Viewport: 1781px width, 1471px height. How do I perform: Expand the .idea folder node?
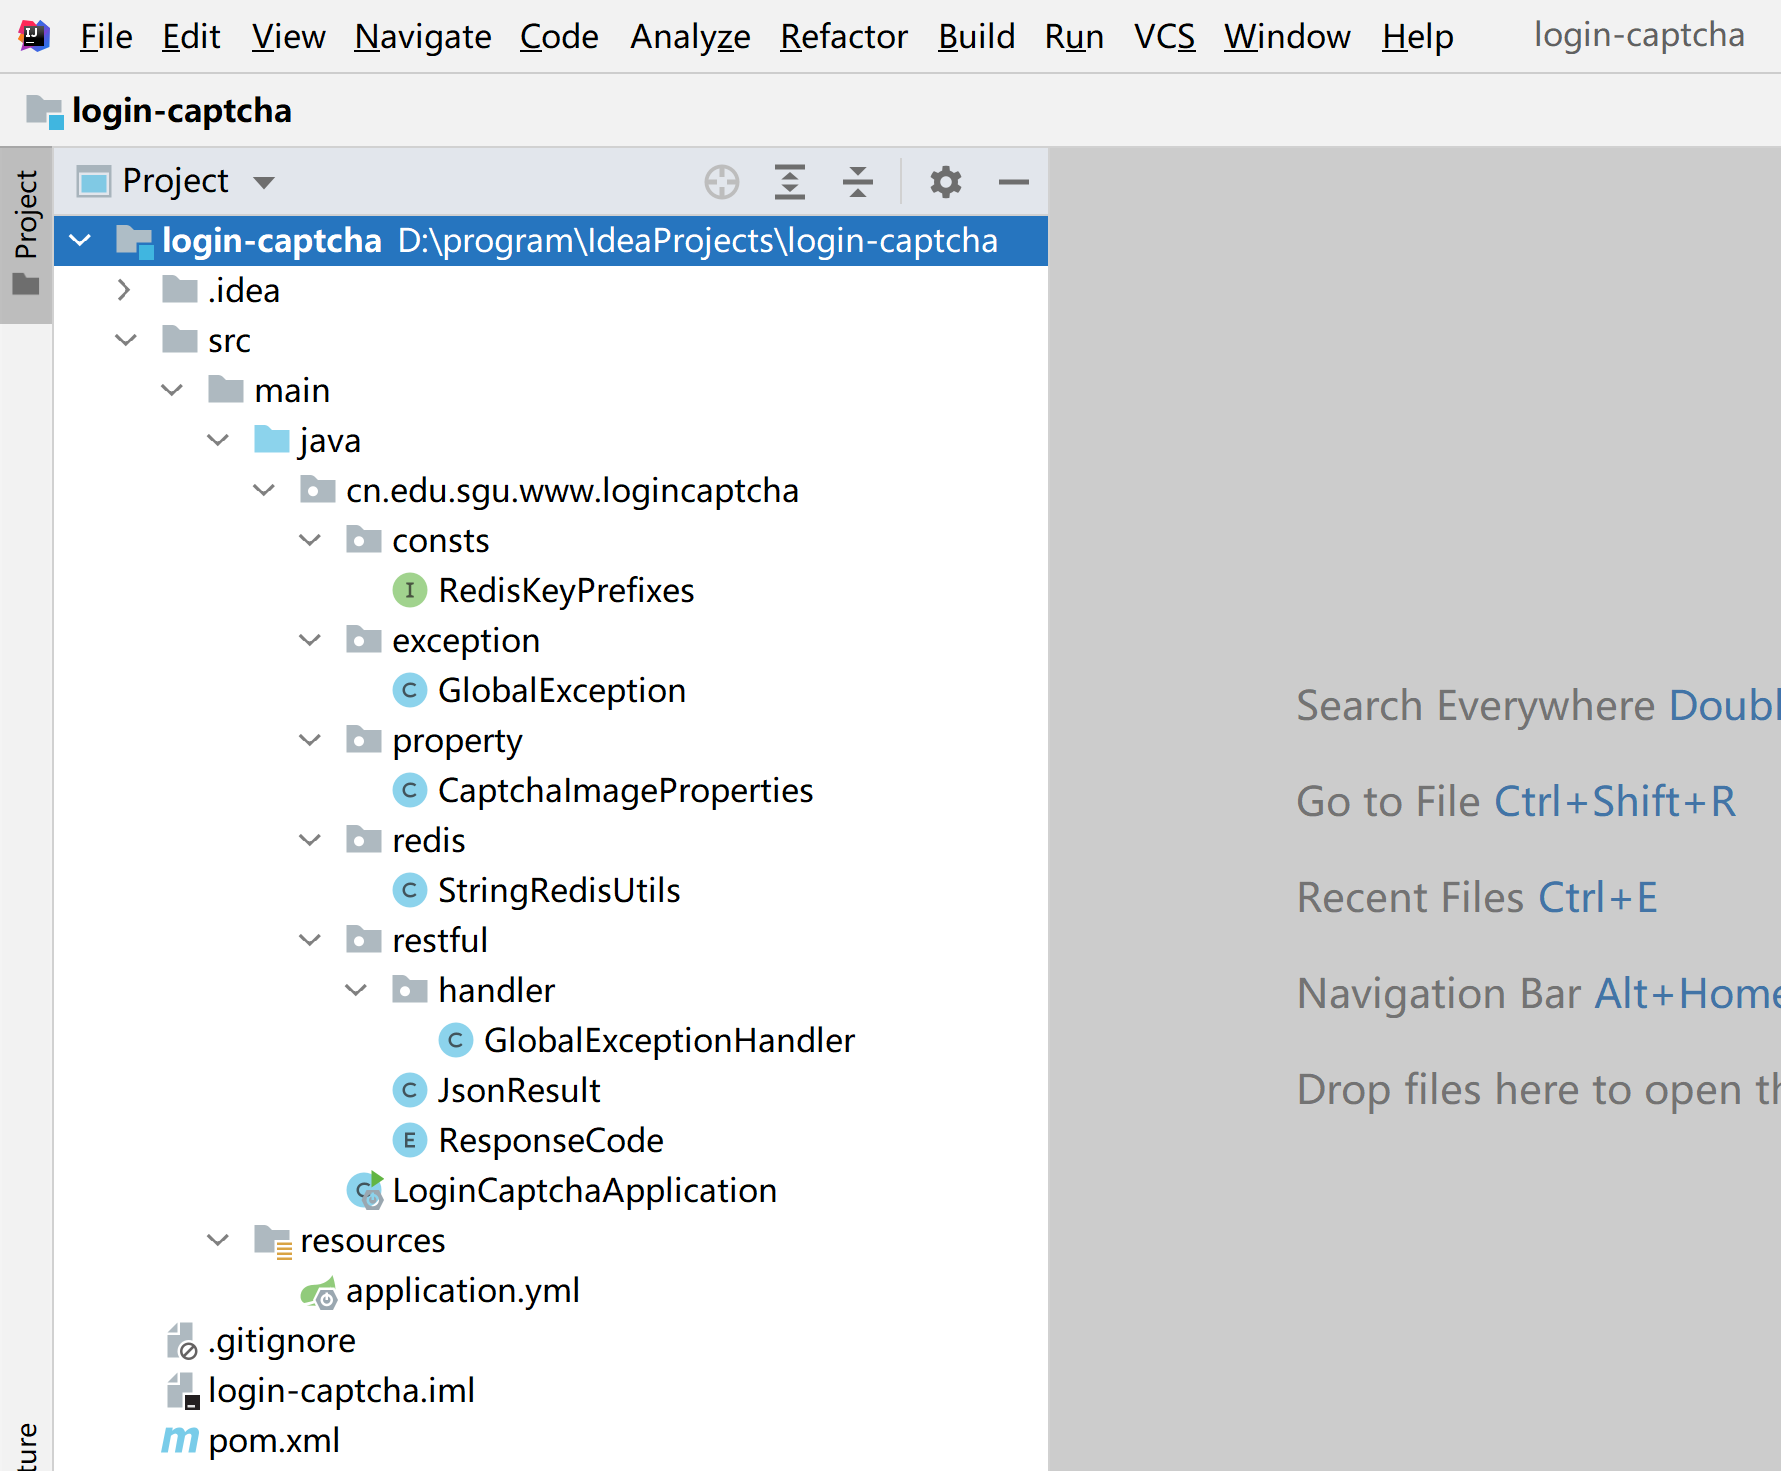125,289
